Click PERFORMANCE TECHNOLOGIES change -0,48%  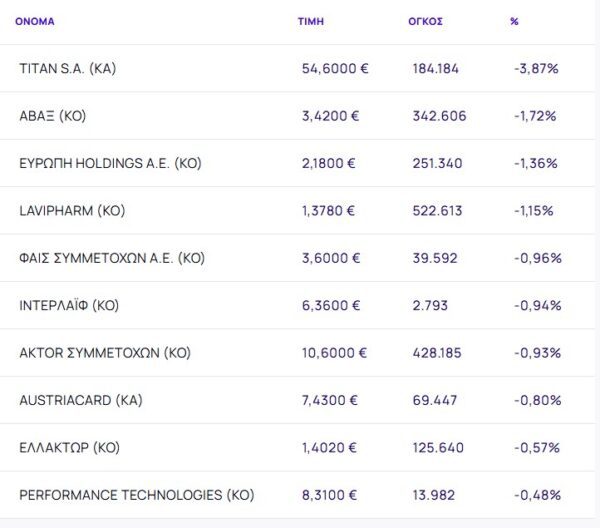click(x=537, y=495)
